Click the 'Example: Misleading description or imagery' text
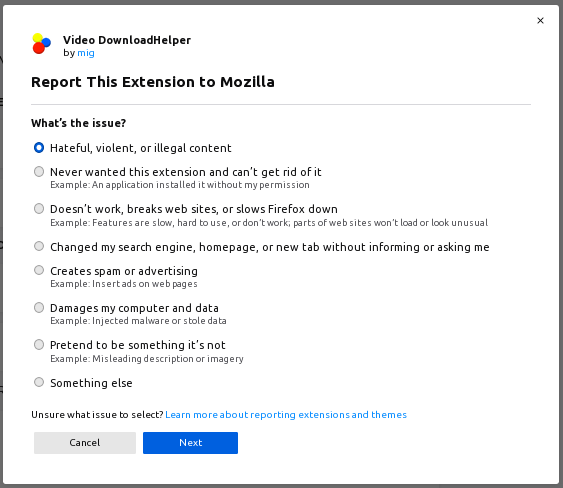 click(147, 359)
